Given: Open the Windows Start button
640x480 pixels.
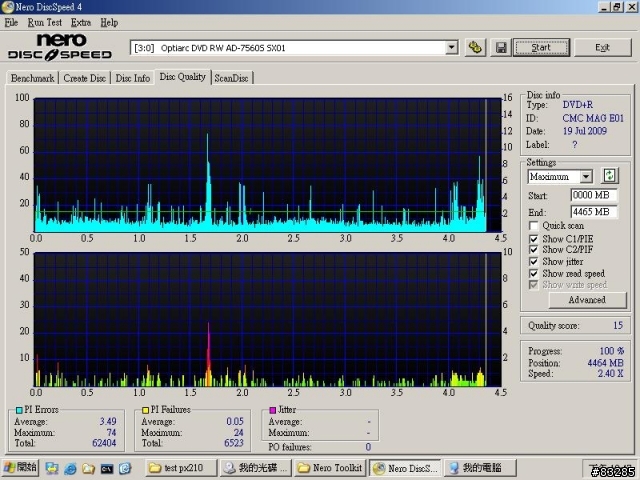Looking at the screenshot, I should [x=20, y=467].
